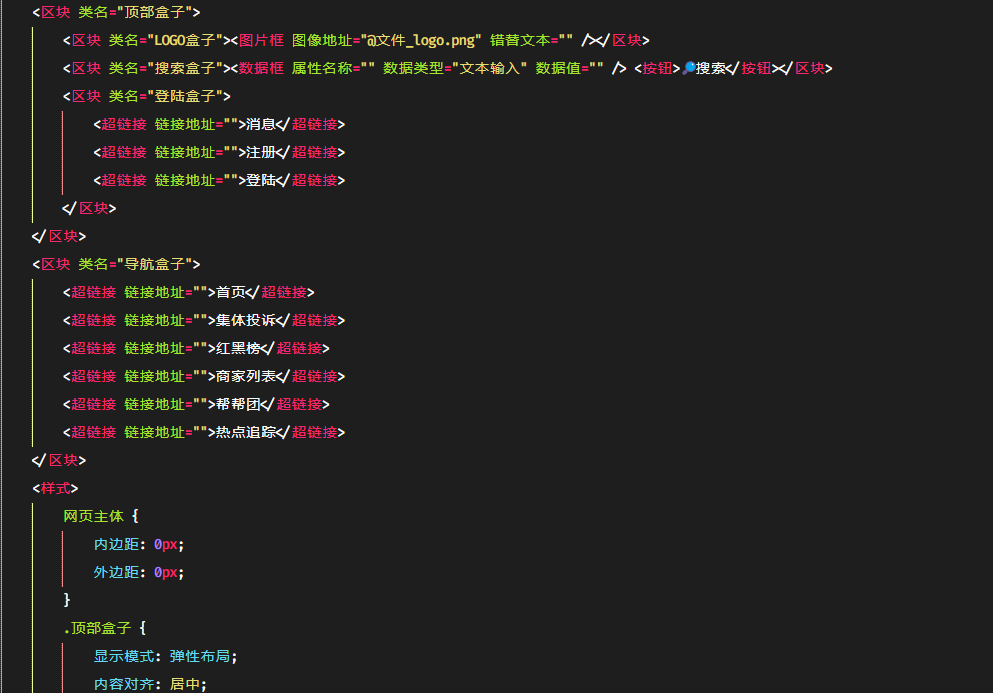Screen dimensions: 993x693
Task: Click the closing brace of 网页主体 rule
Action: pyautogui.click(x=67, y=600)
